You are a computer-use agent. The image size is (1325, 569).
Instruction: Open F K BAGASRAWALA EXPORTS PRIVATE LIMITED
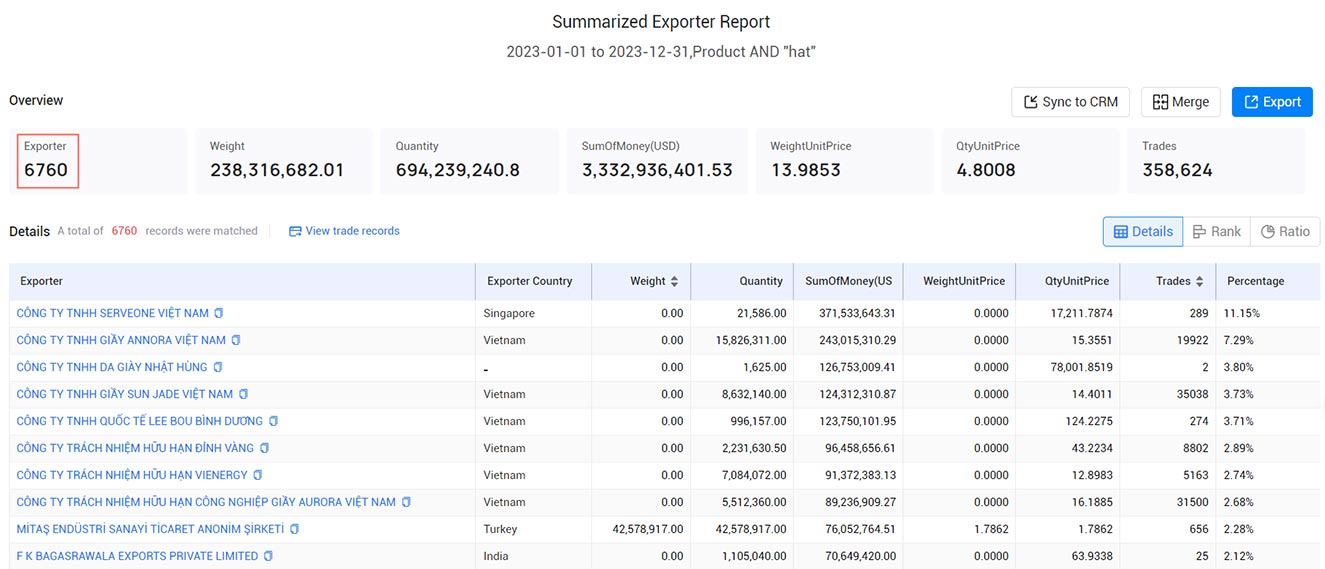point(137,556)
